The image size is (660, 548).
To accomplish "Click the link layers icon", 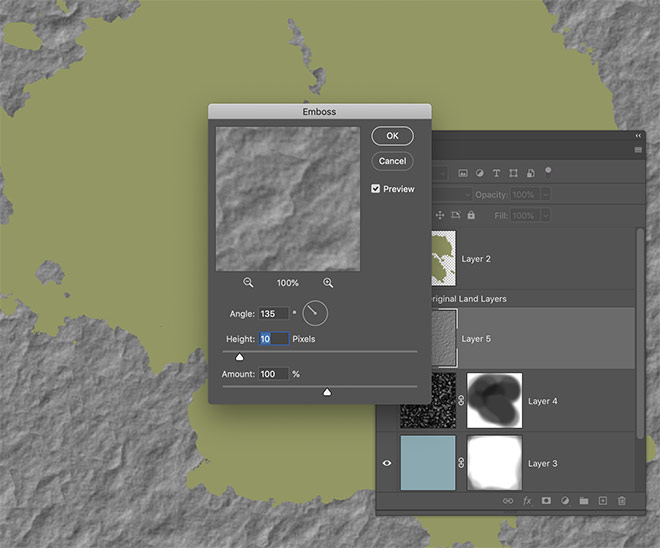I will point(508,500).
